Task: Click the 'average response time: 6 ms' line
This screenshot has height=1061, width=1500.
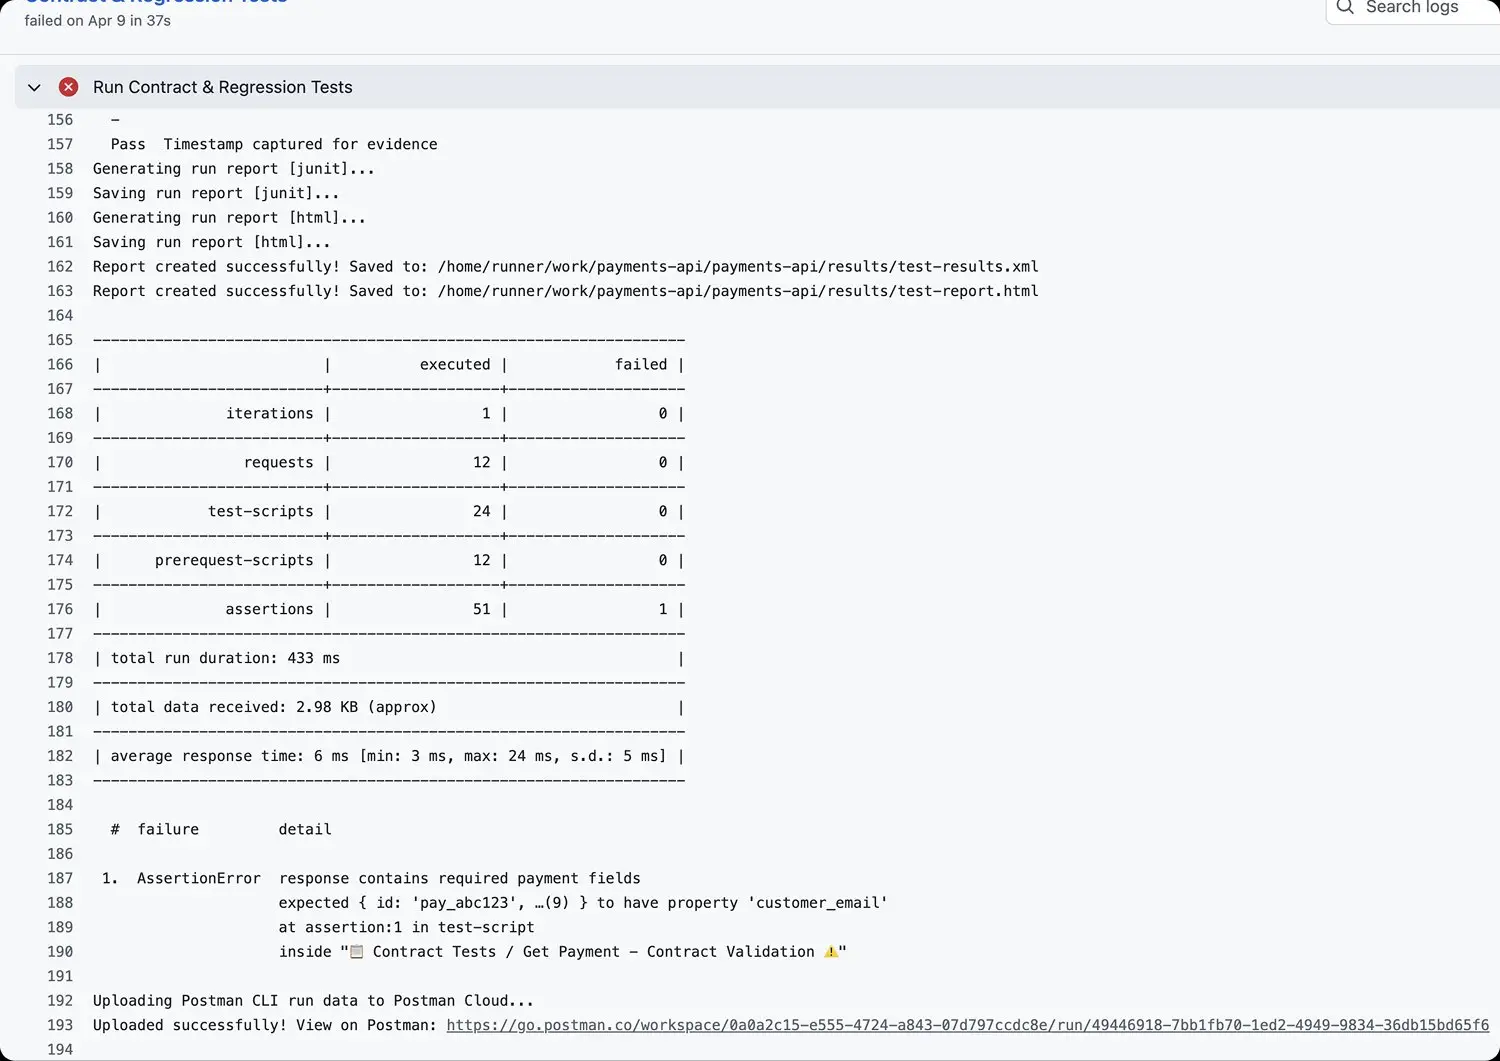Action: [x=389, y=756]
